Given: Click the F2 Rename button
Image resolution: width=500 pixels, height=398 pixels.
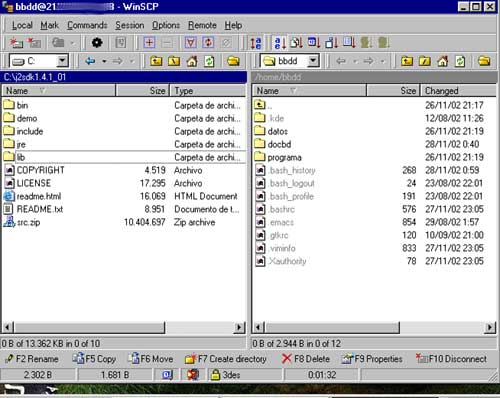Looking at the screenshot, I should coord(32,359).
